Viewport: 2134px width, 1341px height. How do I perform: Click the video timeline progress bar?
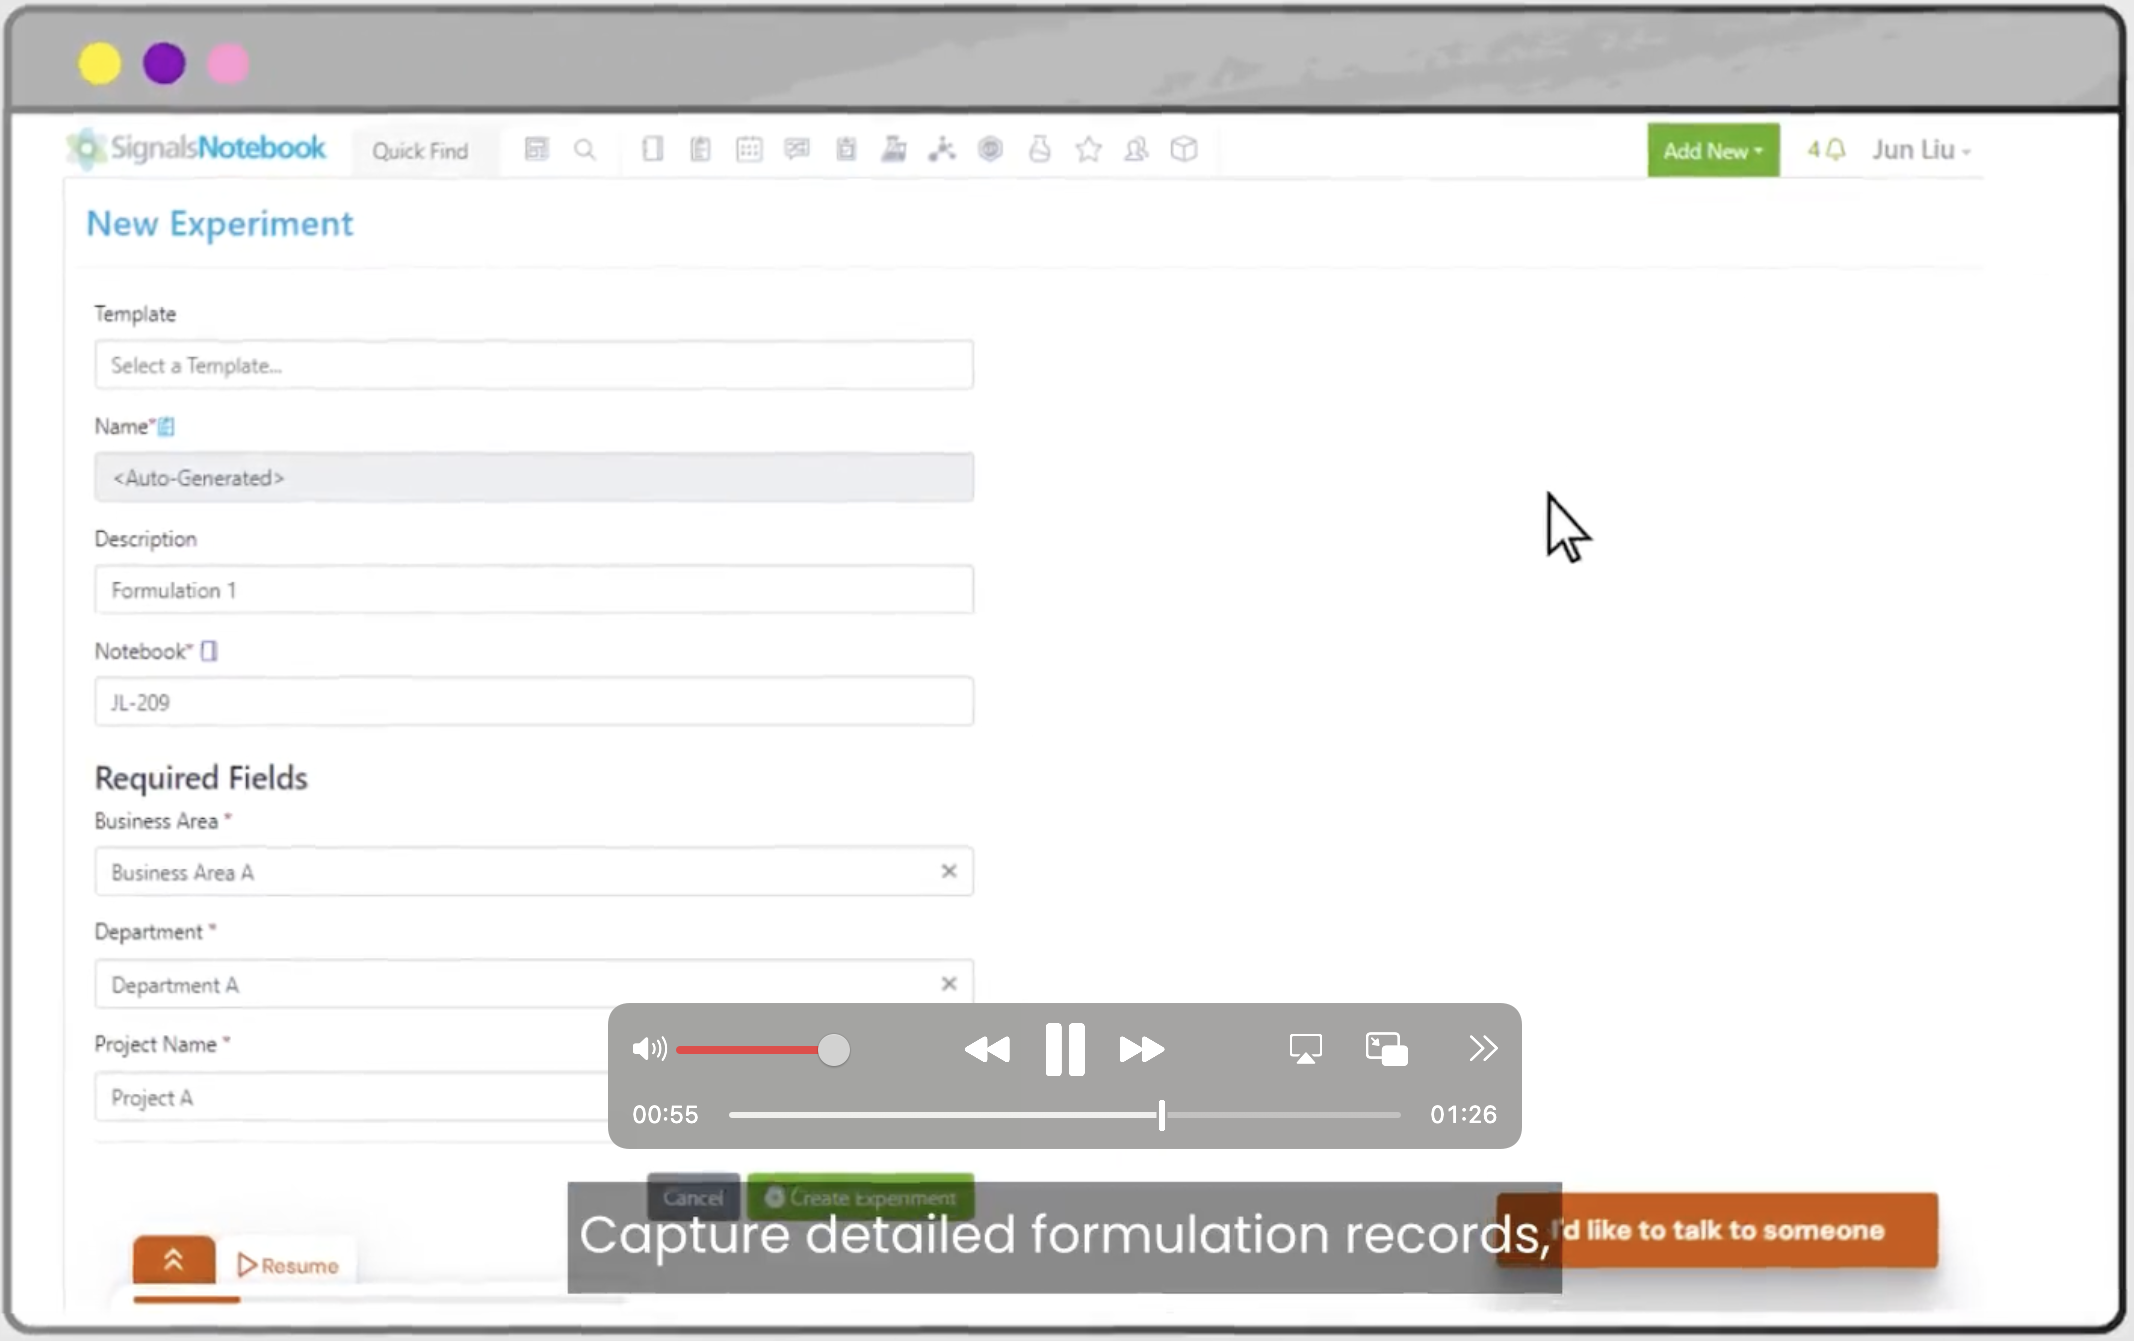[x=1065, y=1115]
